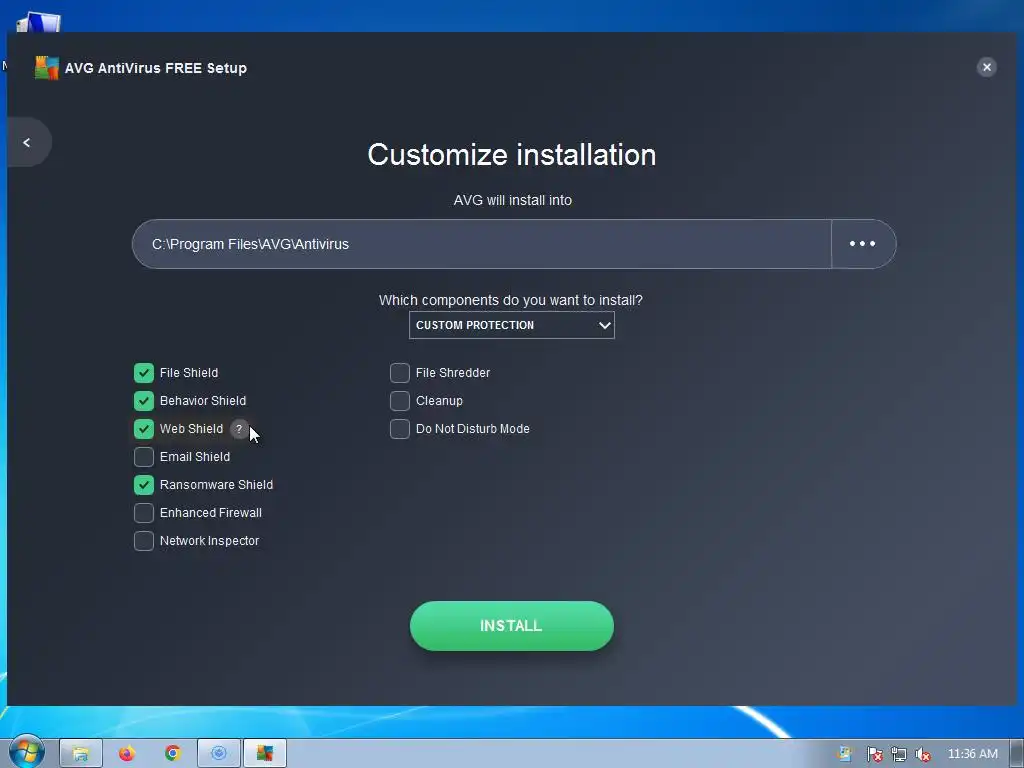This screenshot has height=768, width=1024.
Task: Launch Chrome from the taskbar
Action: coord(172,754)
